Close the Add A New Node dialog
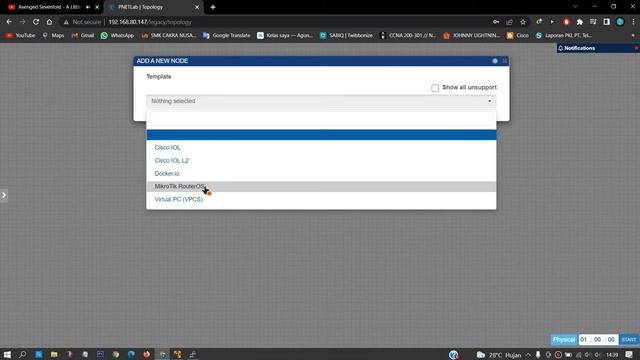Viewport: 640px width, 360px height. coord(505,61)
